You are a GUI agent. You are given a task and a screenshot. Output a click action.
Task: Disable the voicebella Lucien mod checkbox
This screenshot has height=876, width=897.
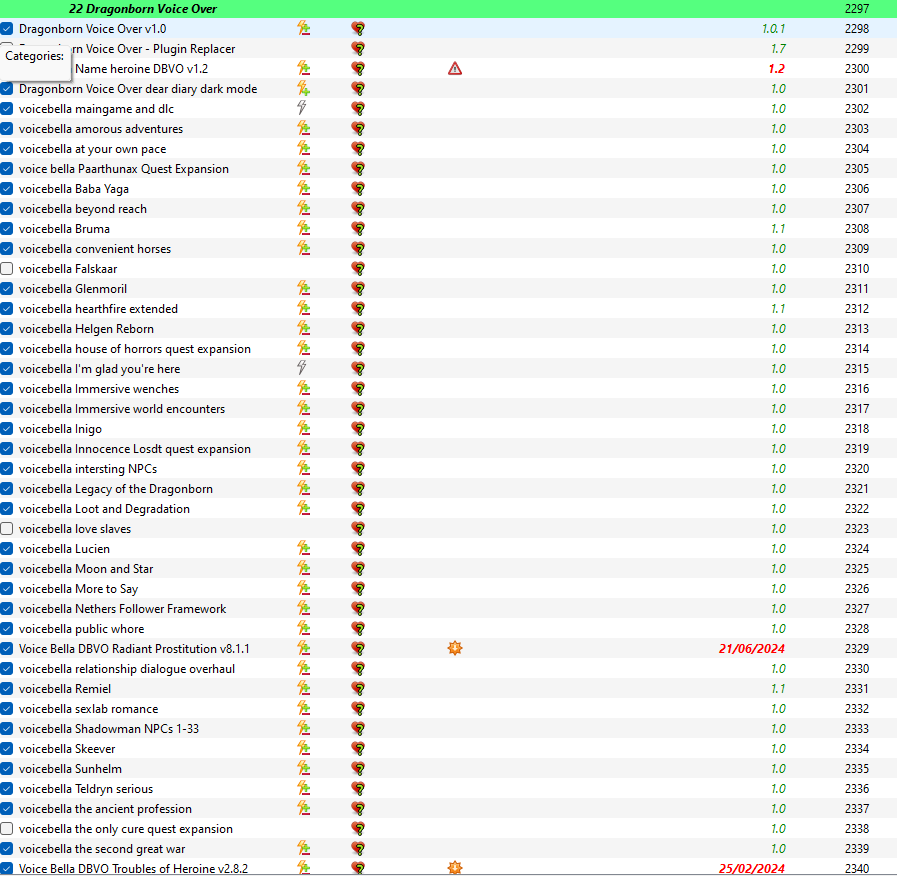coord(7,549)
